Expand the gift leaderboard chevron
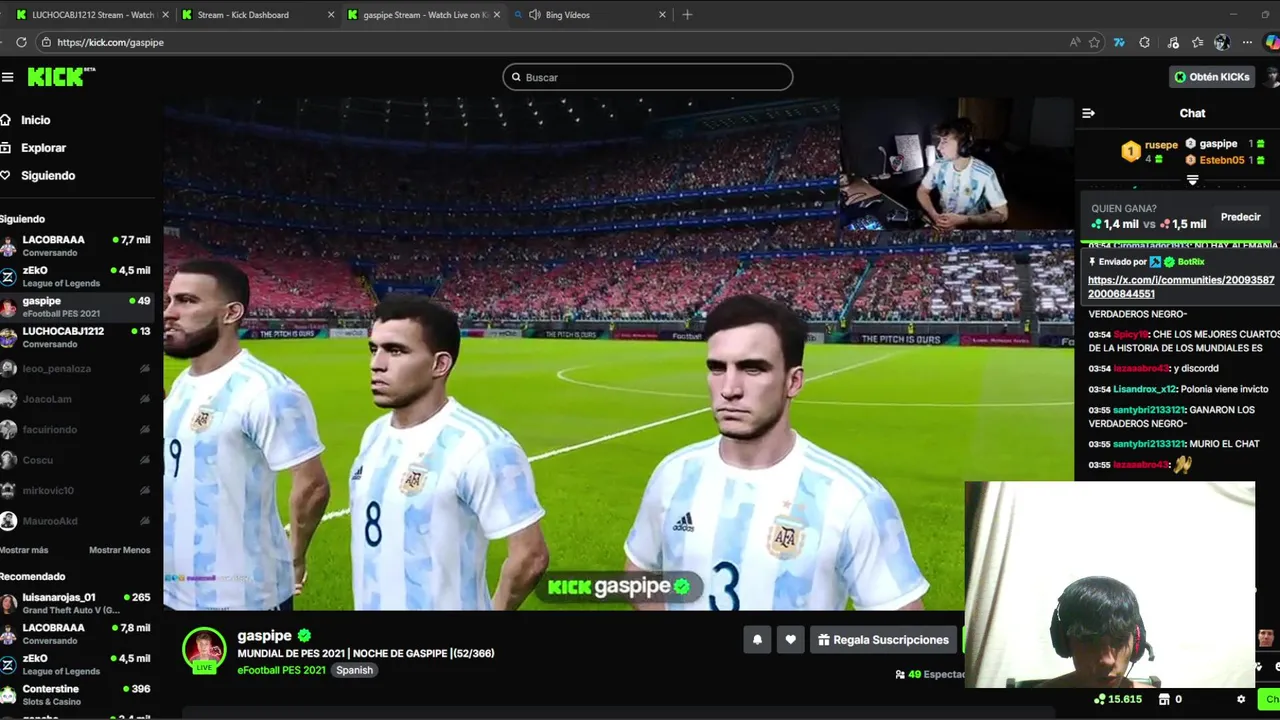1280x720 pixels. [x=1192, y=180]
